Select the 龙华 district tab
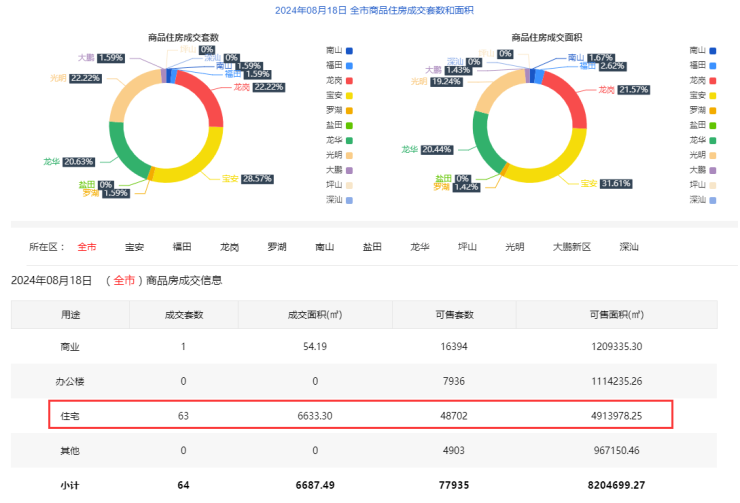Screen dimensions: 740x503 419,246
